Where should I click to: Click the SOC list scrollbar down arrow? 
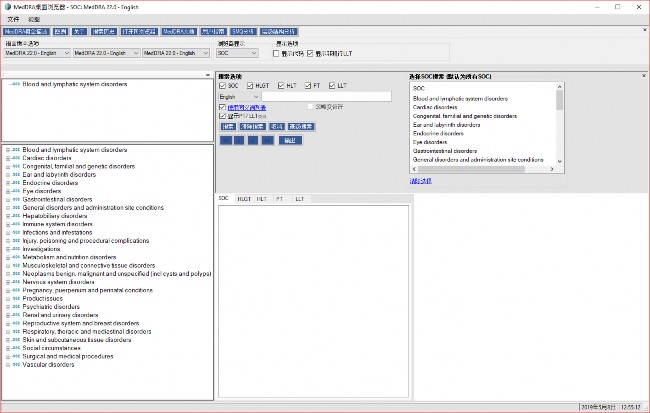tap(559, 159)
